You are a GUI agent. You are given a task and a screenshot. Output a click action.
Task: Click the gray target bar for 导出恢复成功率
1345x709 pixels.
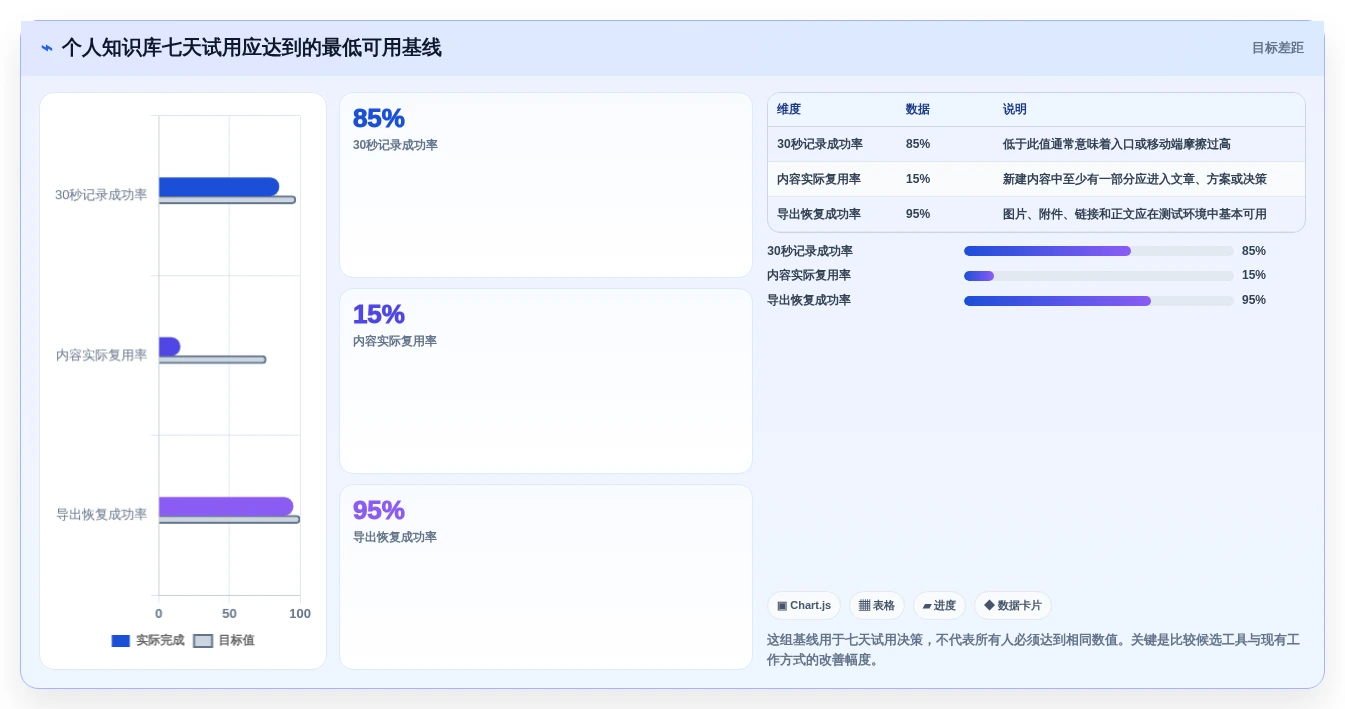coord(229,520)
